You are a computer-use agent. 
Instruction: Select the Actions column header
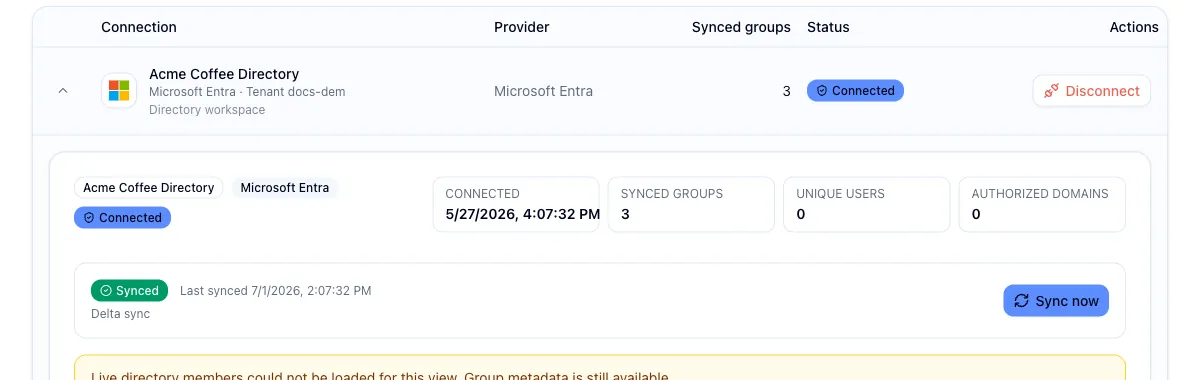pos(1134,27)
